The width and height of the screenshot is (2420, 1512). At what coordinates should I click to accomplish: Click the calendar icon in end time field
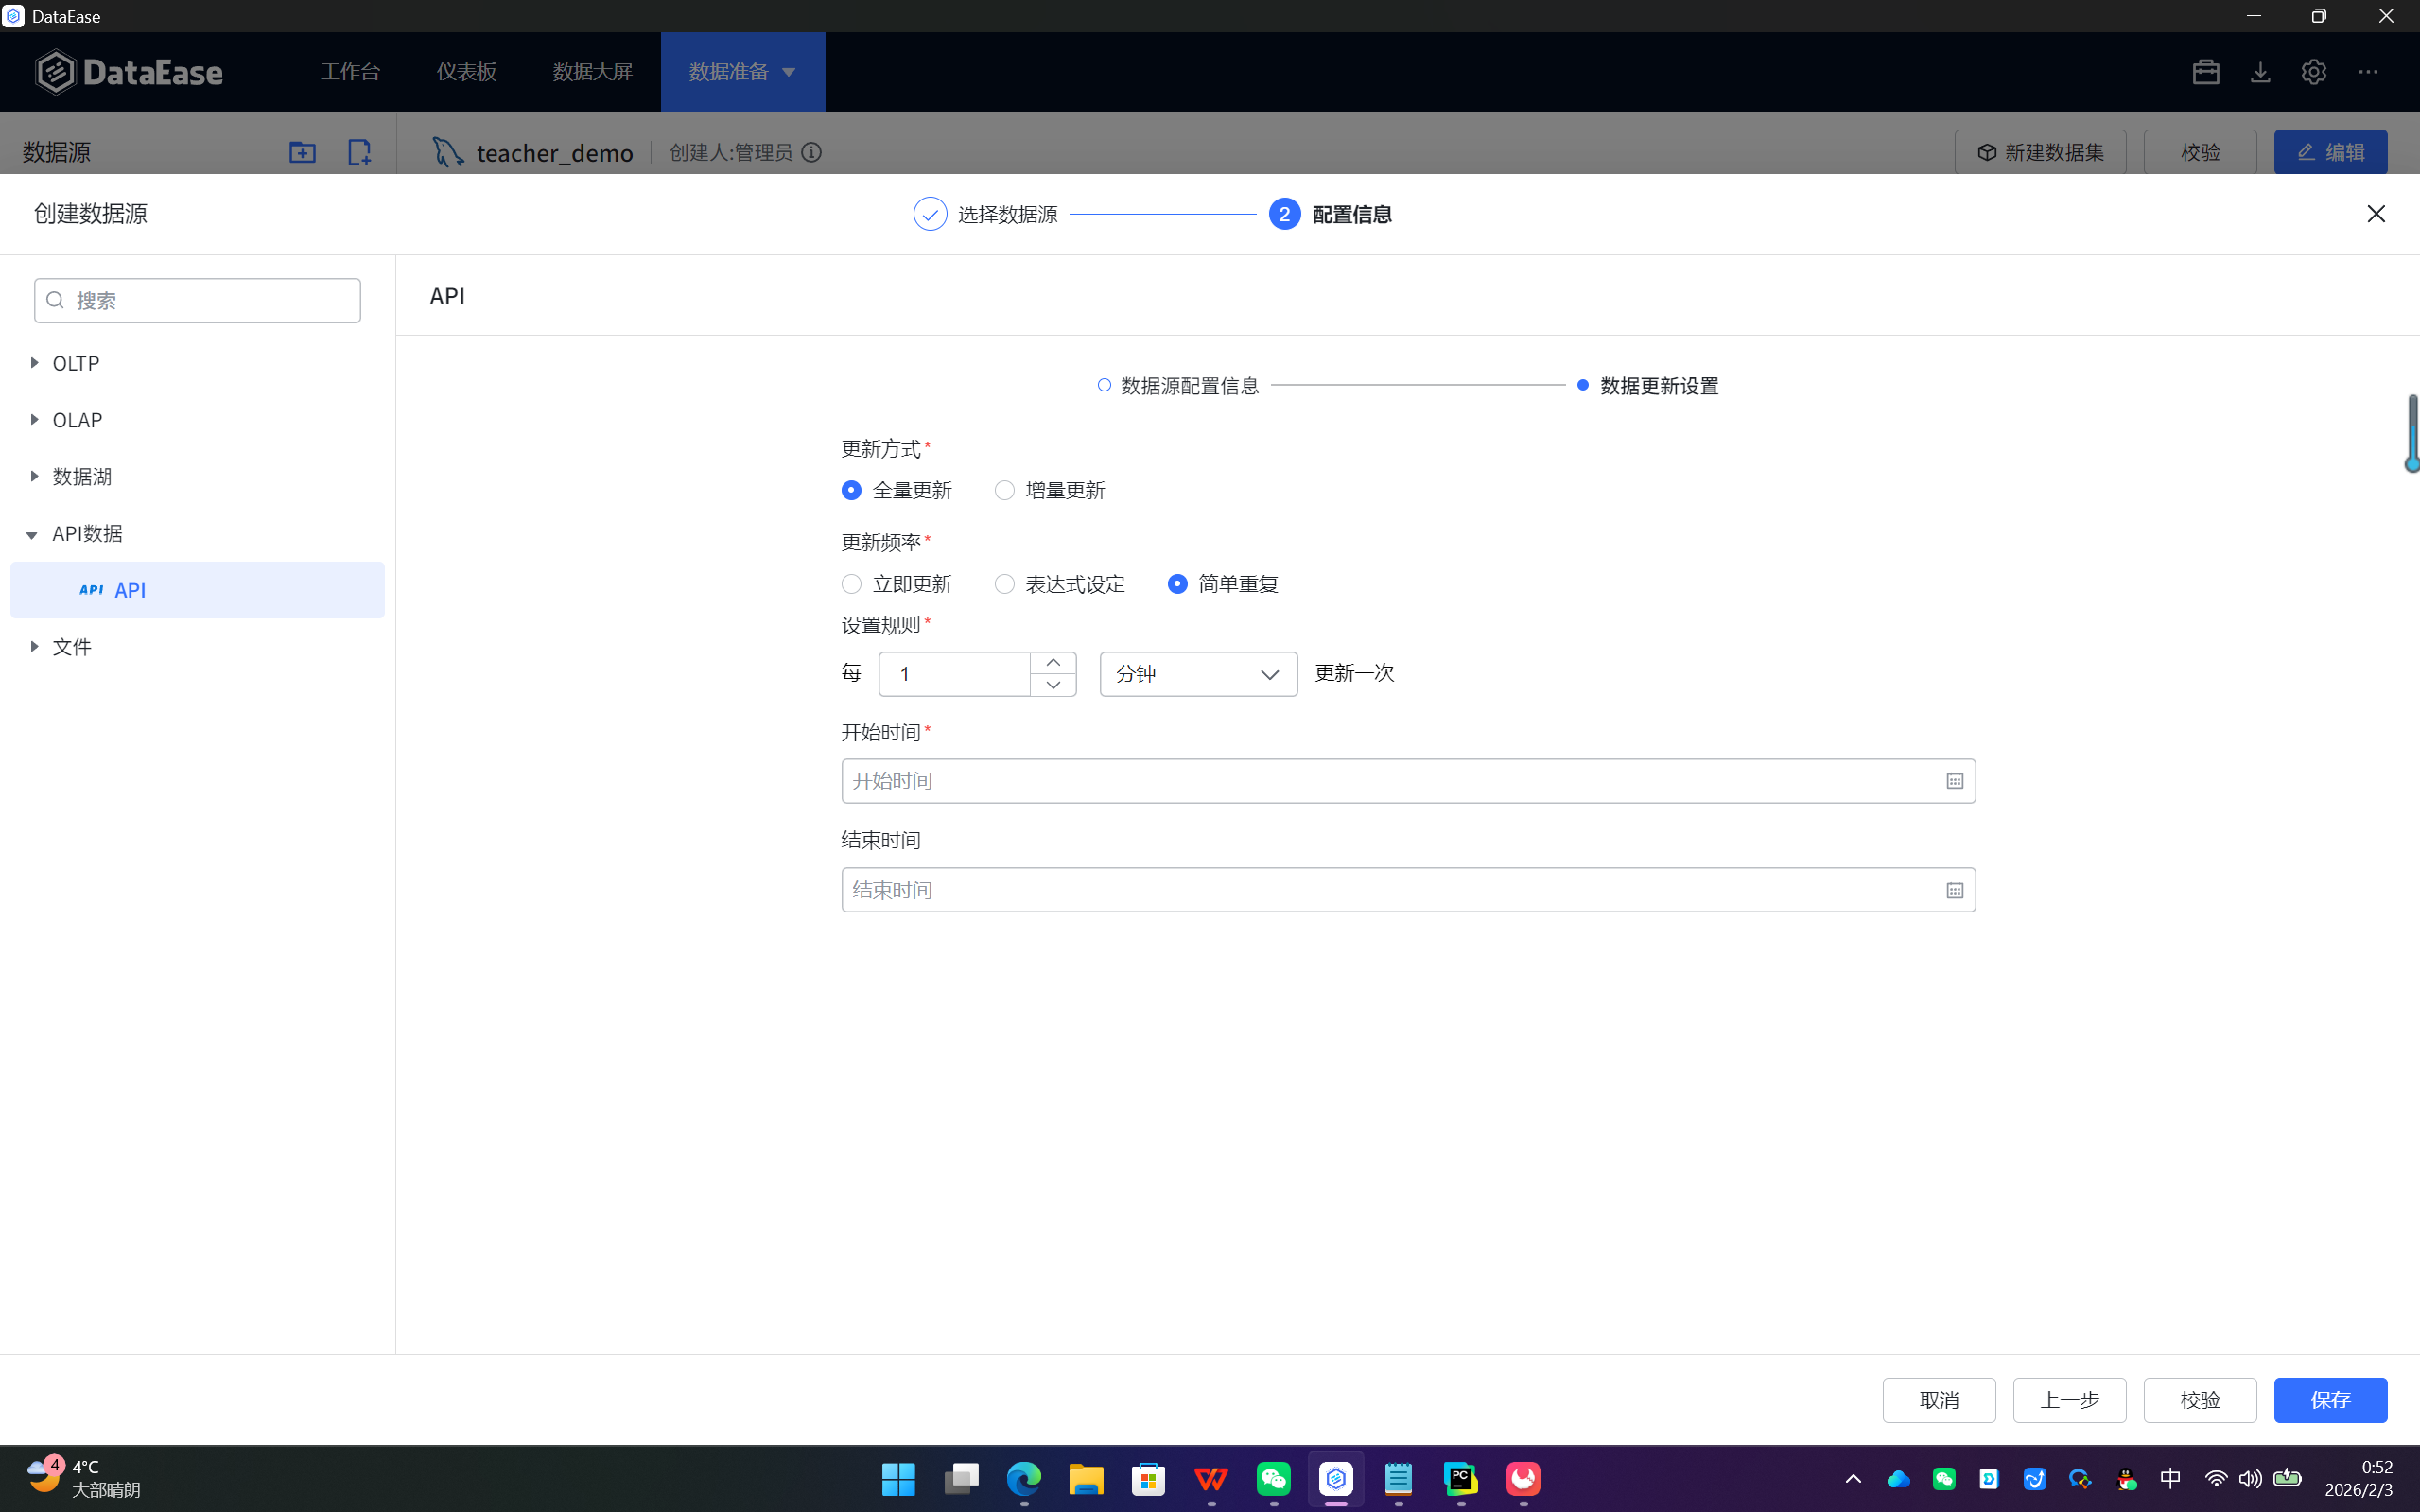[x=1954, y=890]
